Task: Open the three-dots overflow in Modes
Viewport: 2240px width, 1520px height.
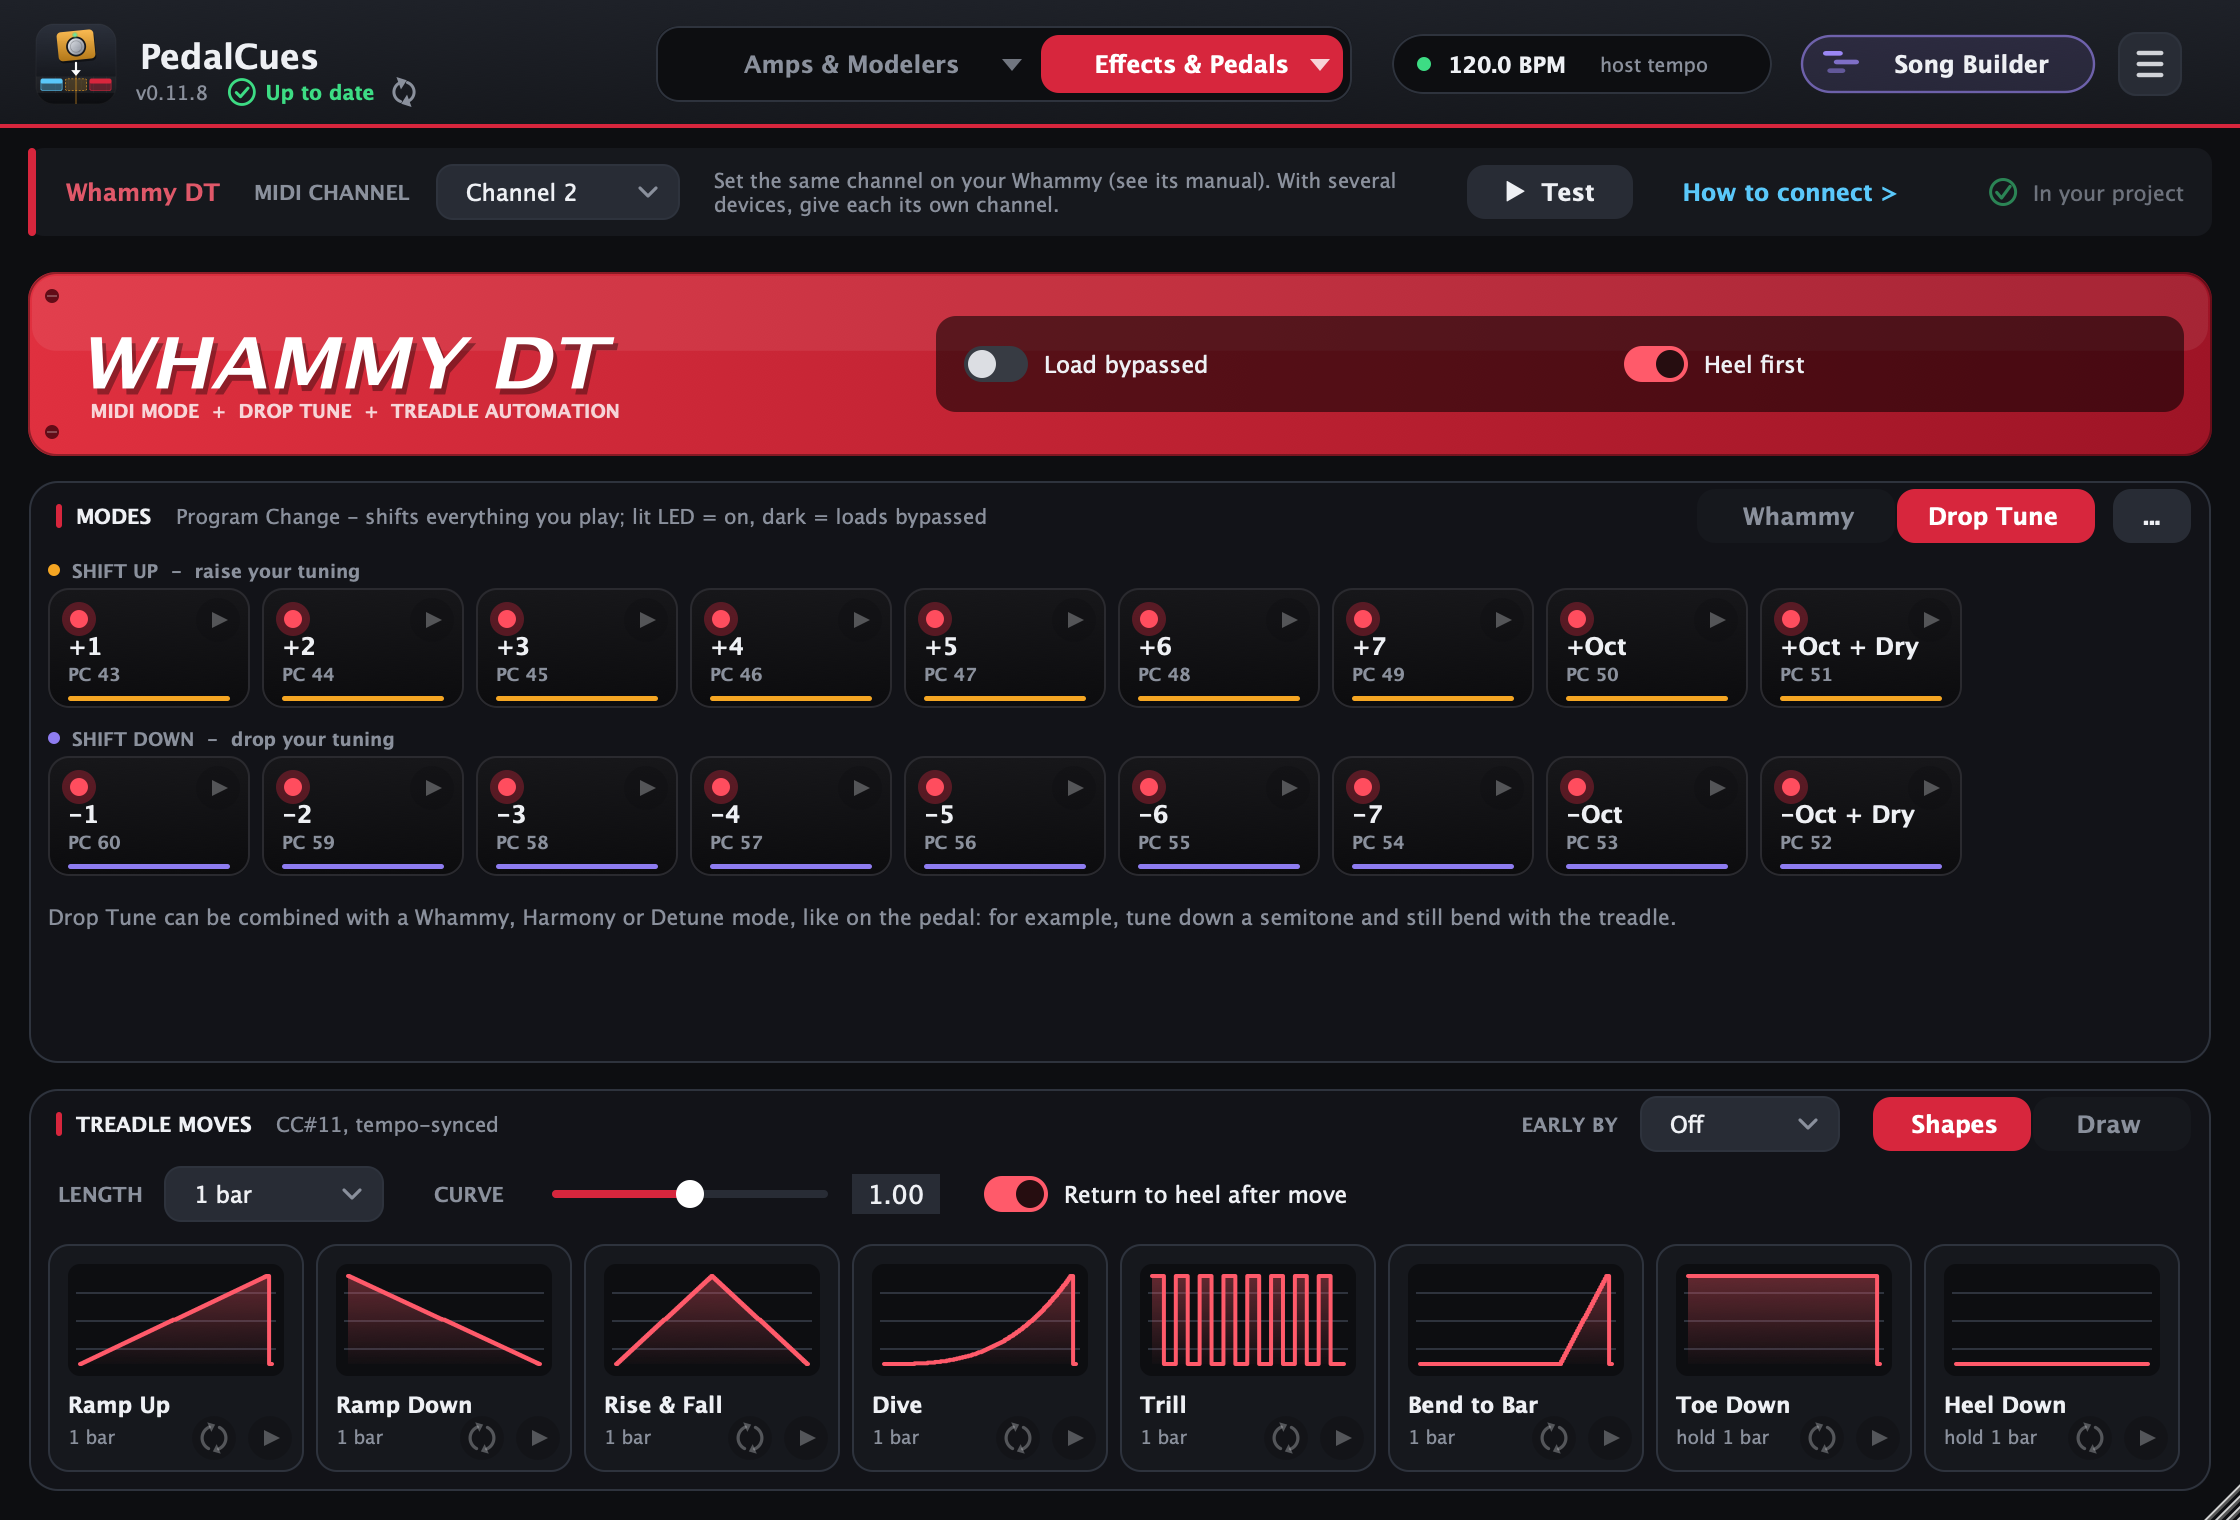Action: point(2151,516)
